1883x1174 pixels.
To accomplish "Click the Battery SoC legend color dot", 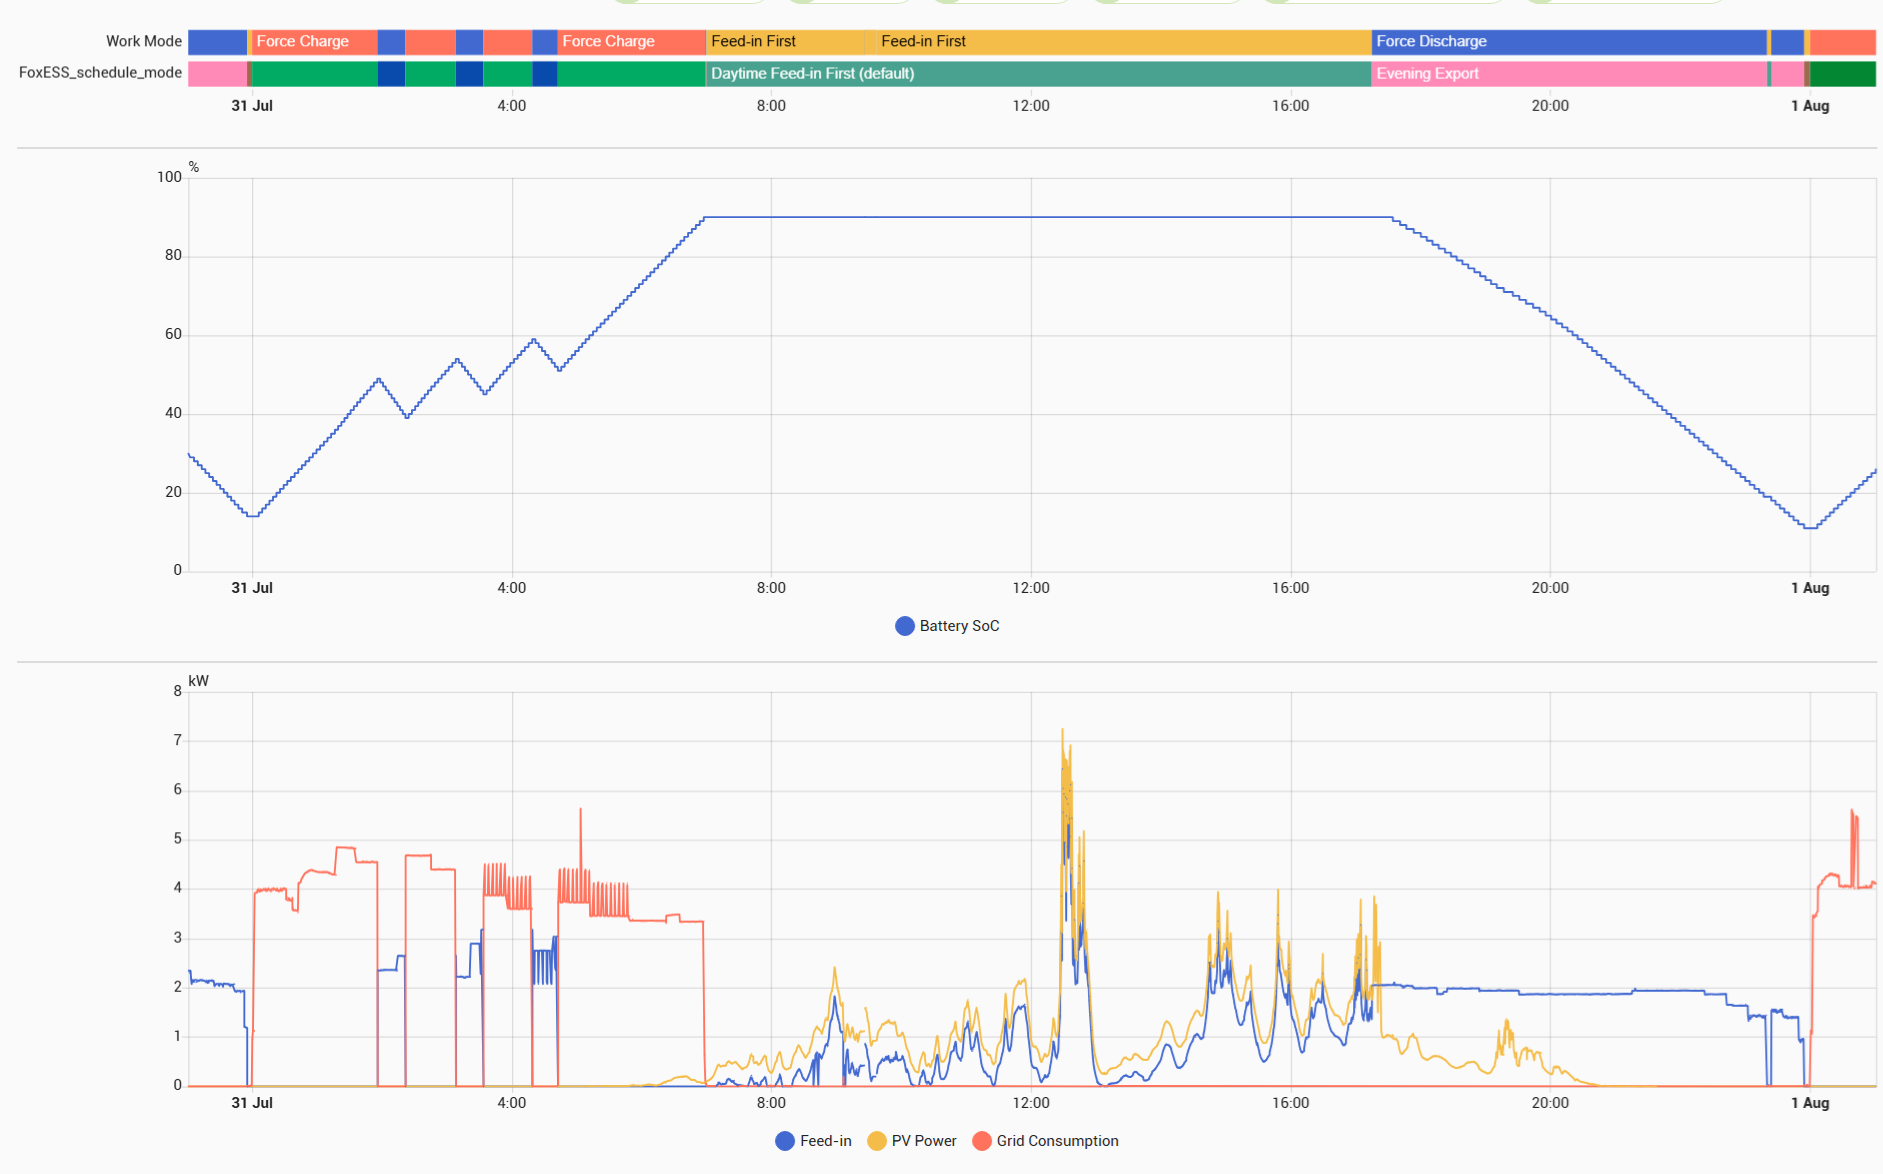I will point(904,626).
